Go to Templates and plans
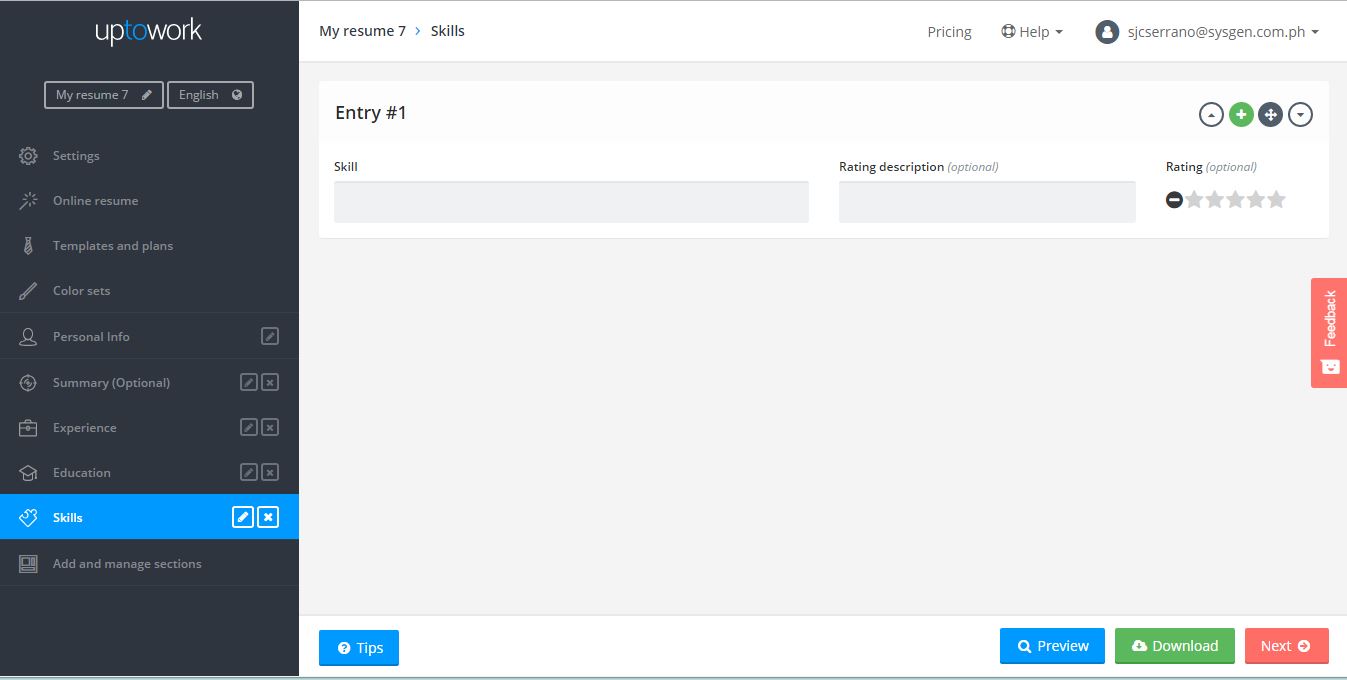1347x680 pixels. click(x=149, y=246)
